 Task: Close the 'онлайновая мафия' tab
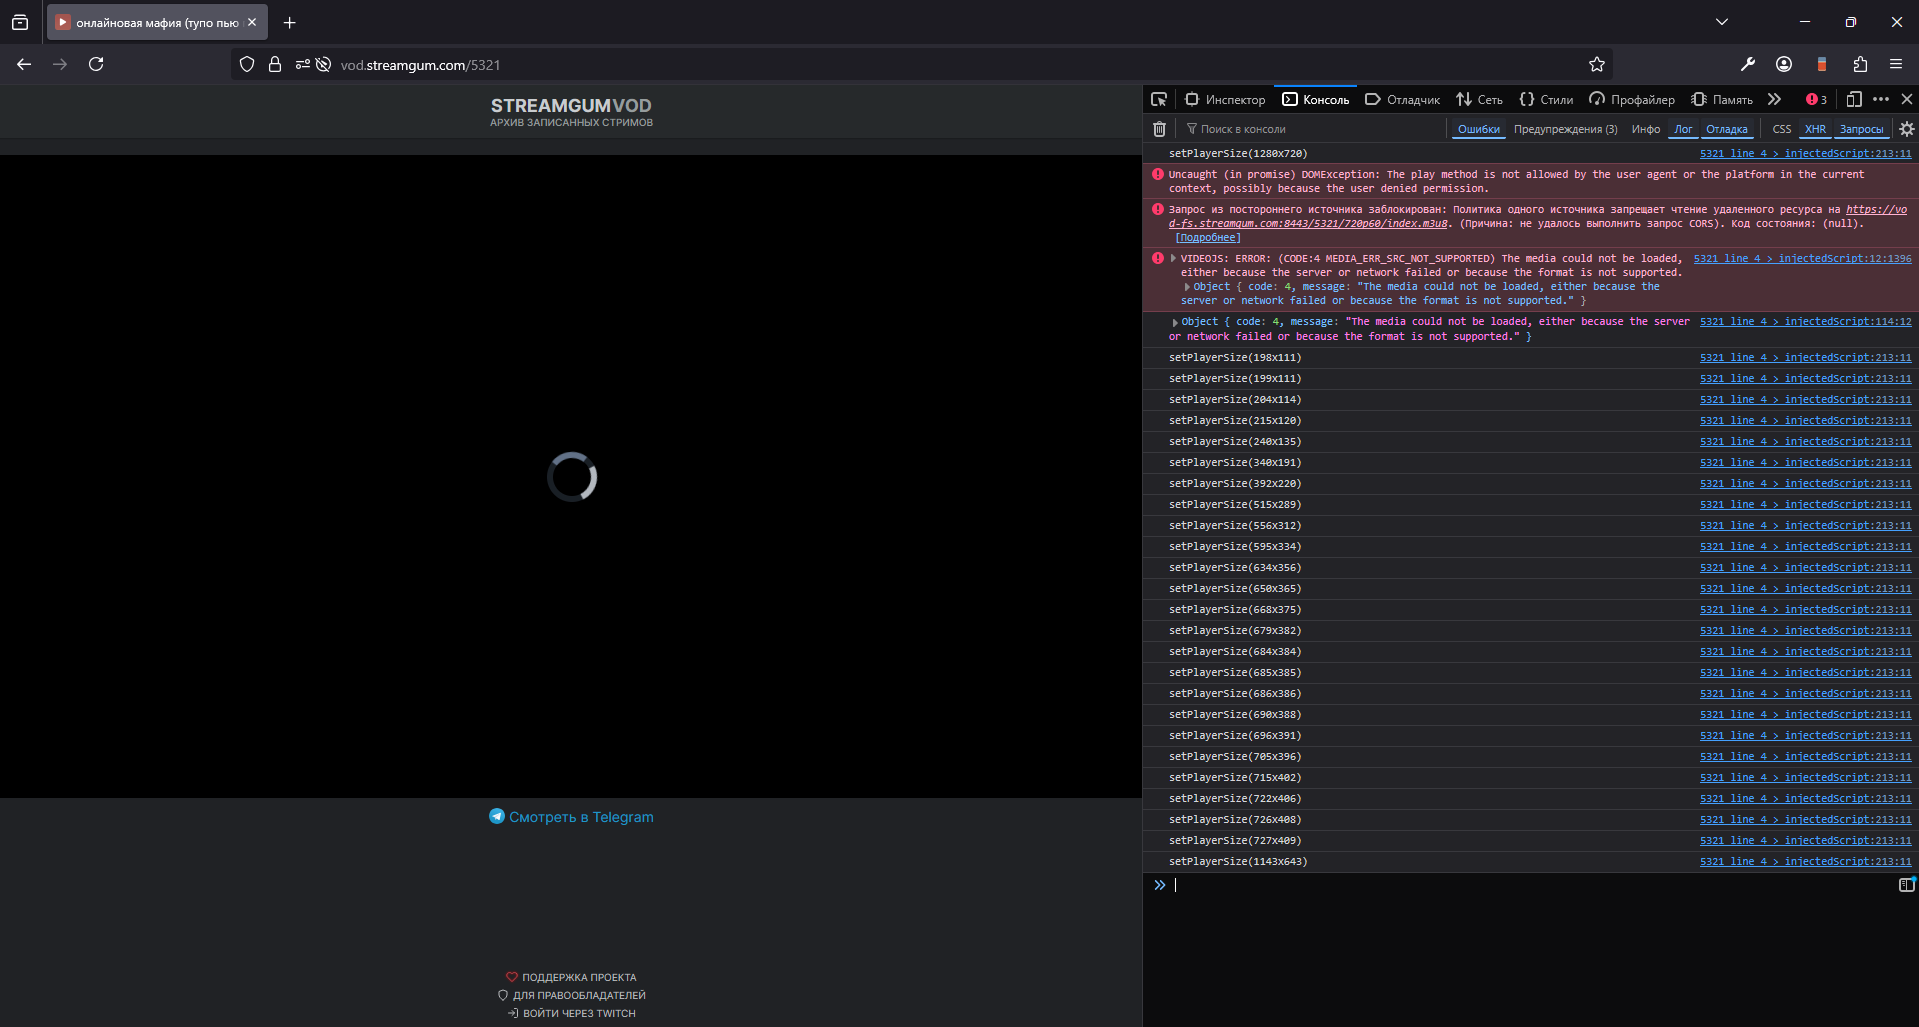point(252,22)
